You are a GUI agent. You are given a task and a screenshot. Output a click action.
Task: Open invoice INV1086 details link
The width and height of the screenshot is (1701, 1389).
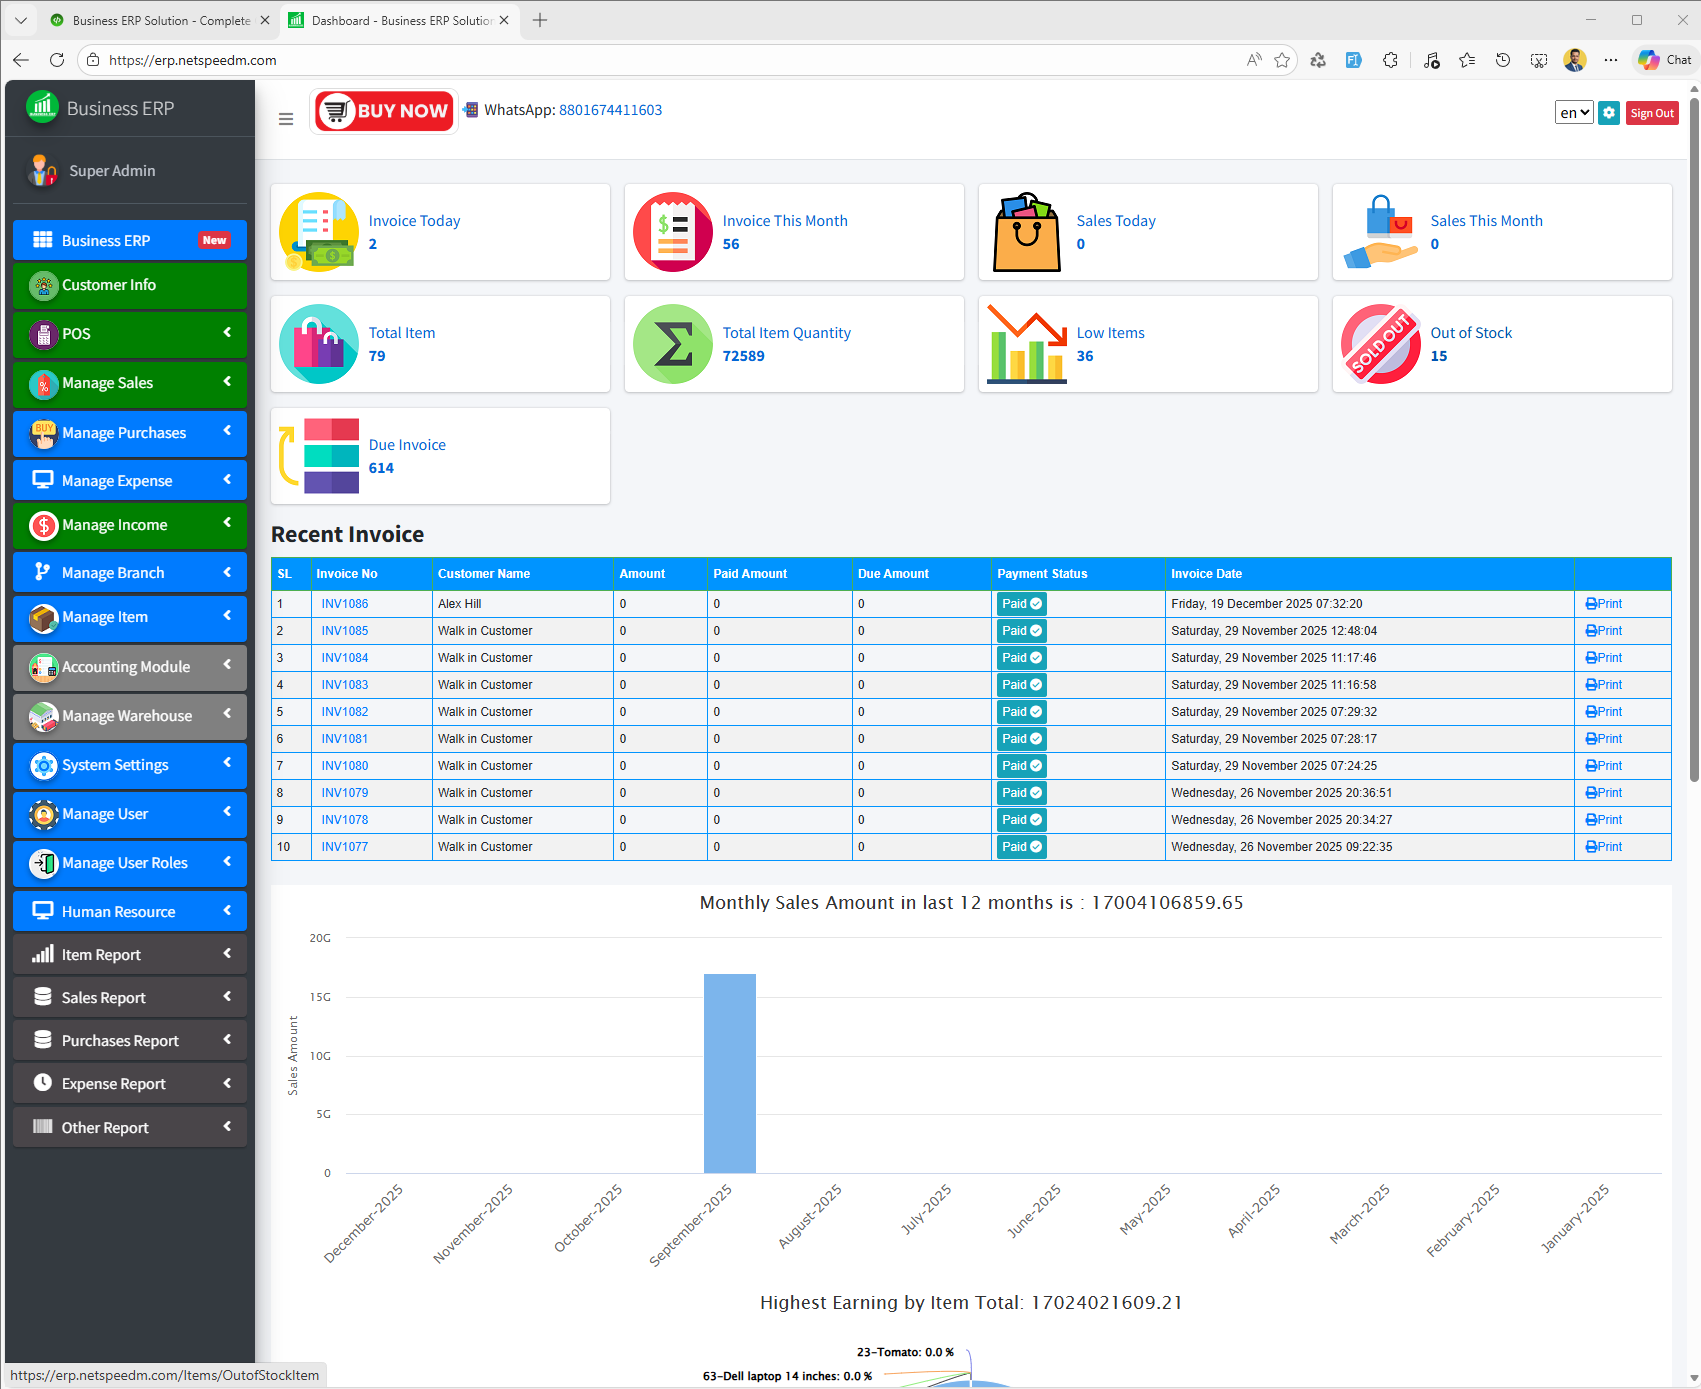pyautogui.click(x=344, y=603)
